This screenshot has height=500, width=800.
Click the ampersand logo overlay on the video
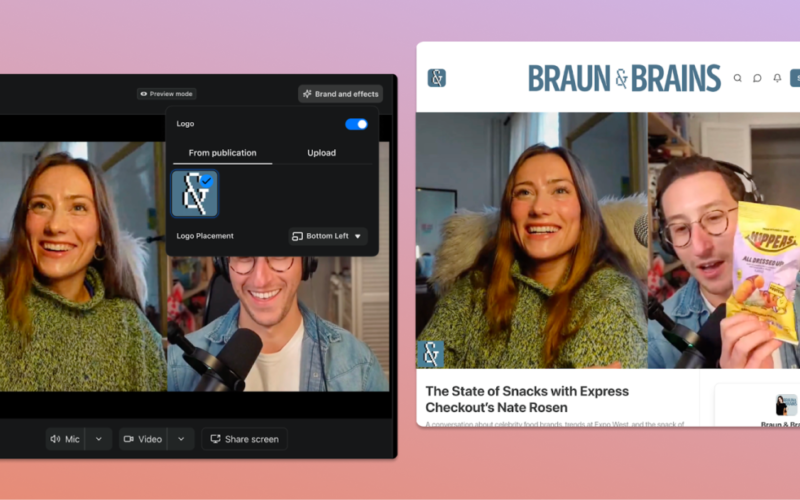pos(432,353)
